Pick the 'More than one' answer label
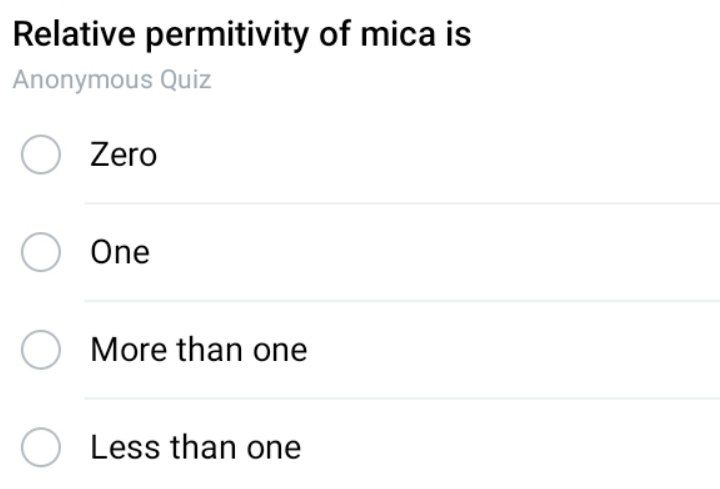The height and width of the screenshot is (489, 720). 199,350
